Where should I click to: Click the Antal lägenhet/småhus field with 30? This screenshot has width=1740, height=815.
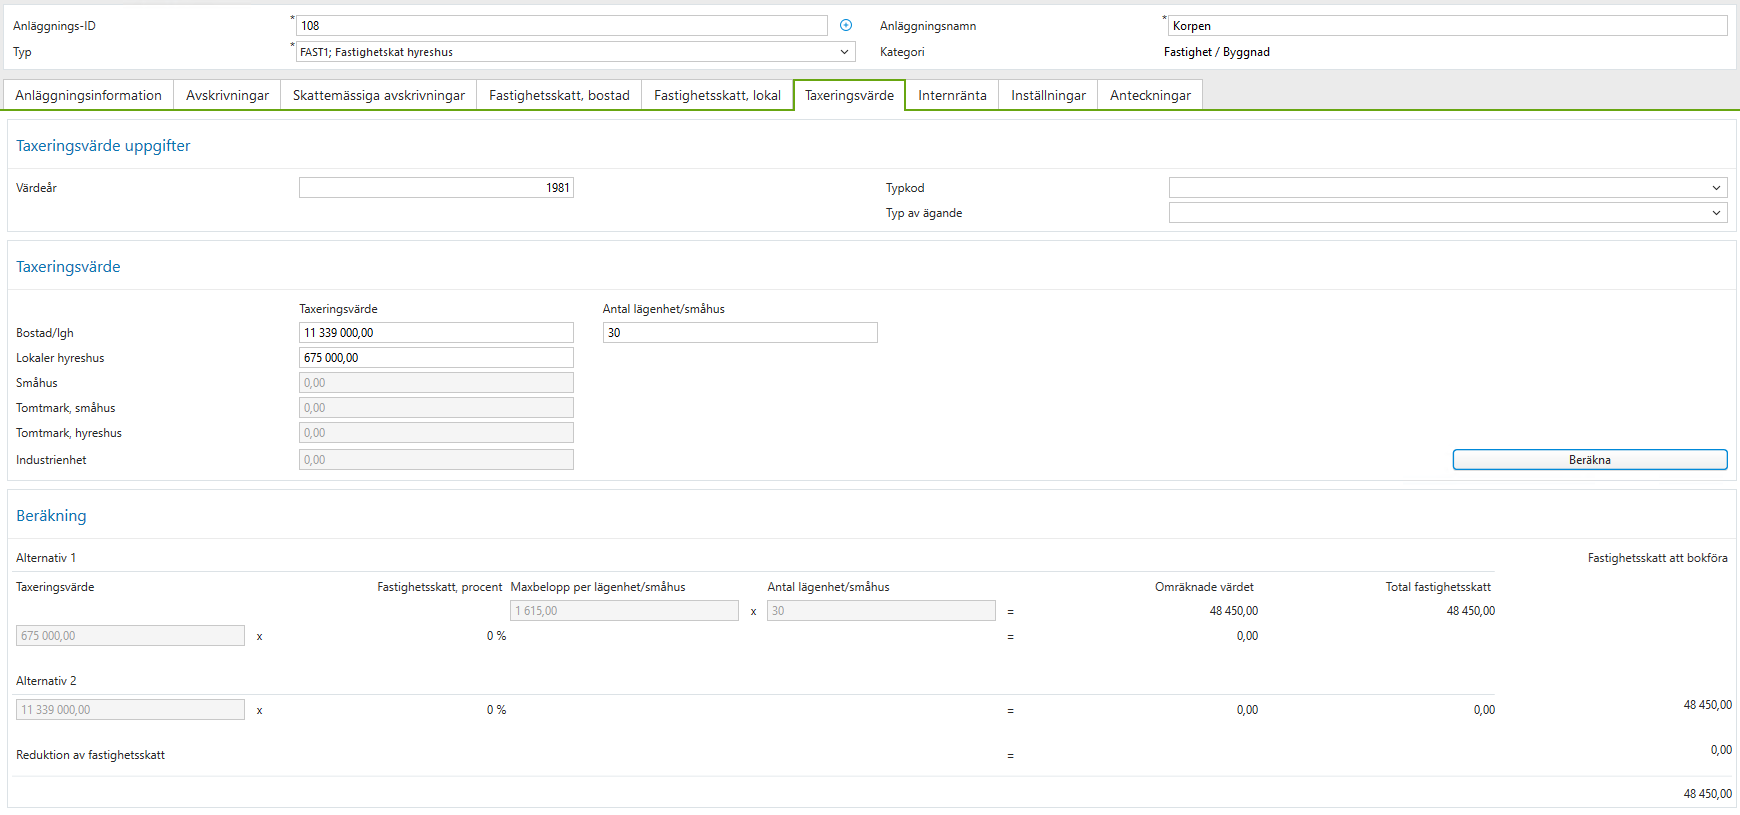pyautogui.click(x=740, y=333)
